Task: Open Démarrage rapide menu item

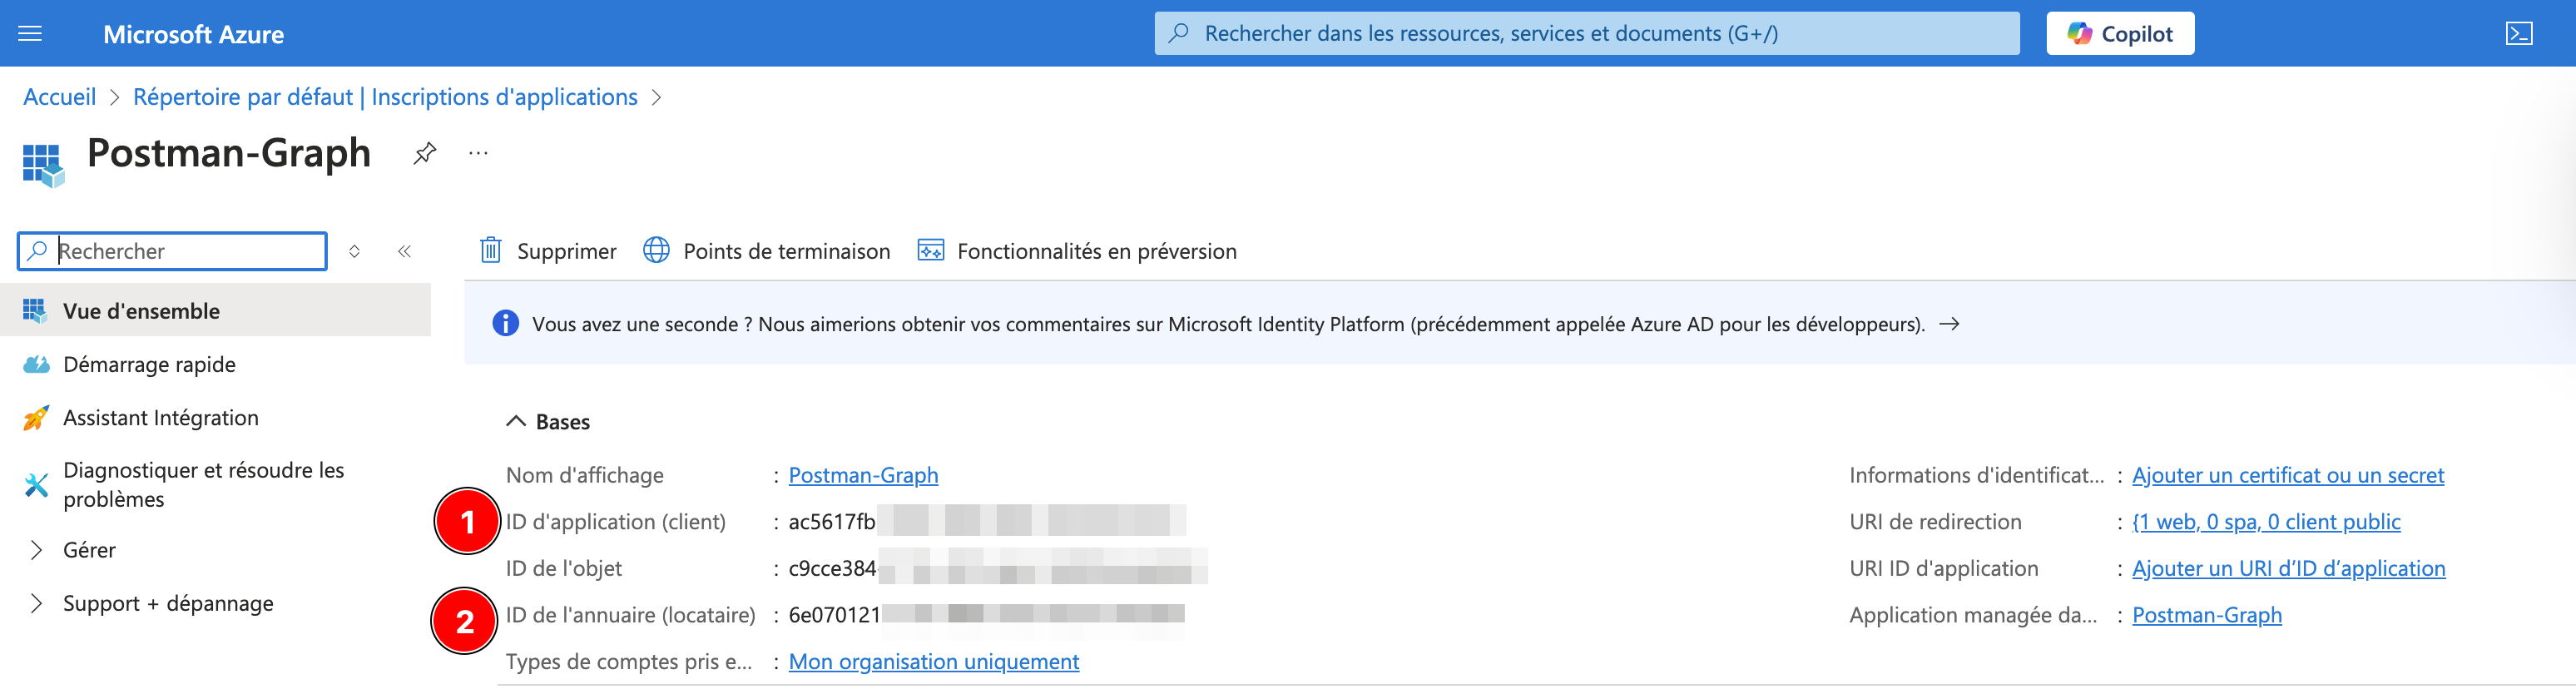Action: [x=149, y=364]
